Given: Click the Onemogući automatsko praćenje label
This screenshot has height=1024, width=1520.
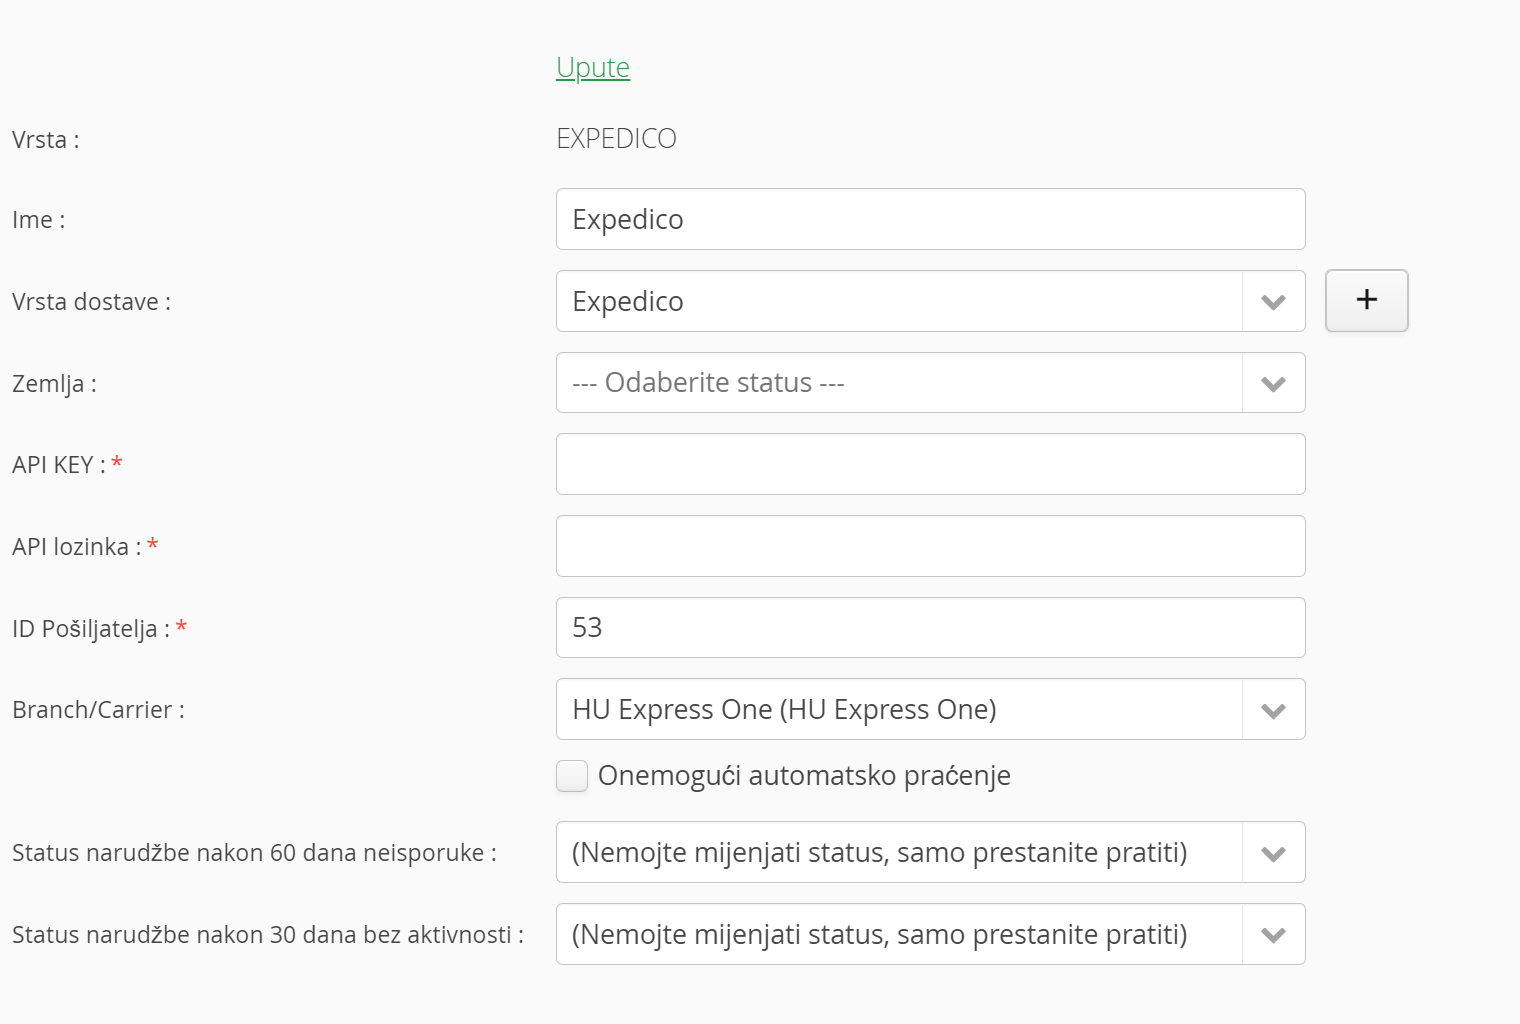Looking at the screenshot, I should (804, 776).
